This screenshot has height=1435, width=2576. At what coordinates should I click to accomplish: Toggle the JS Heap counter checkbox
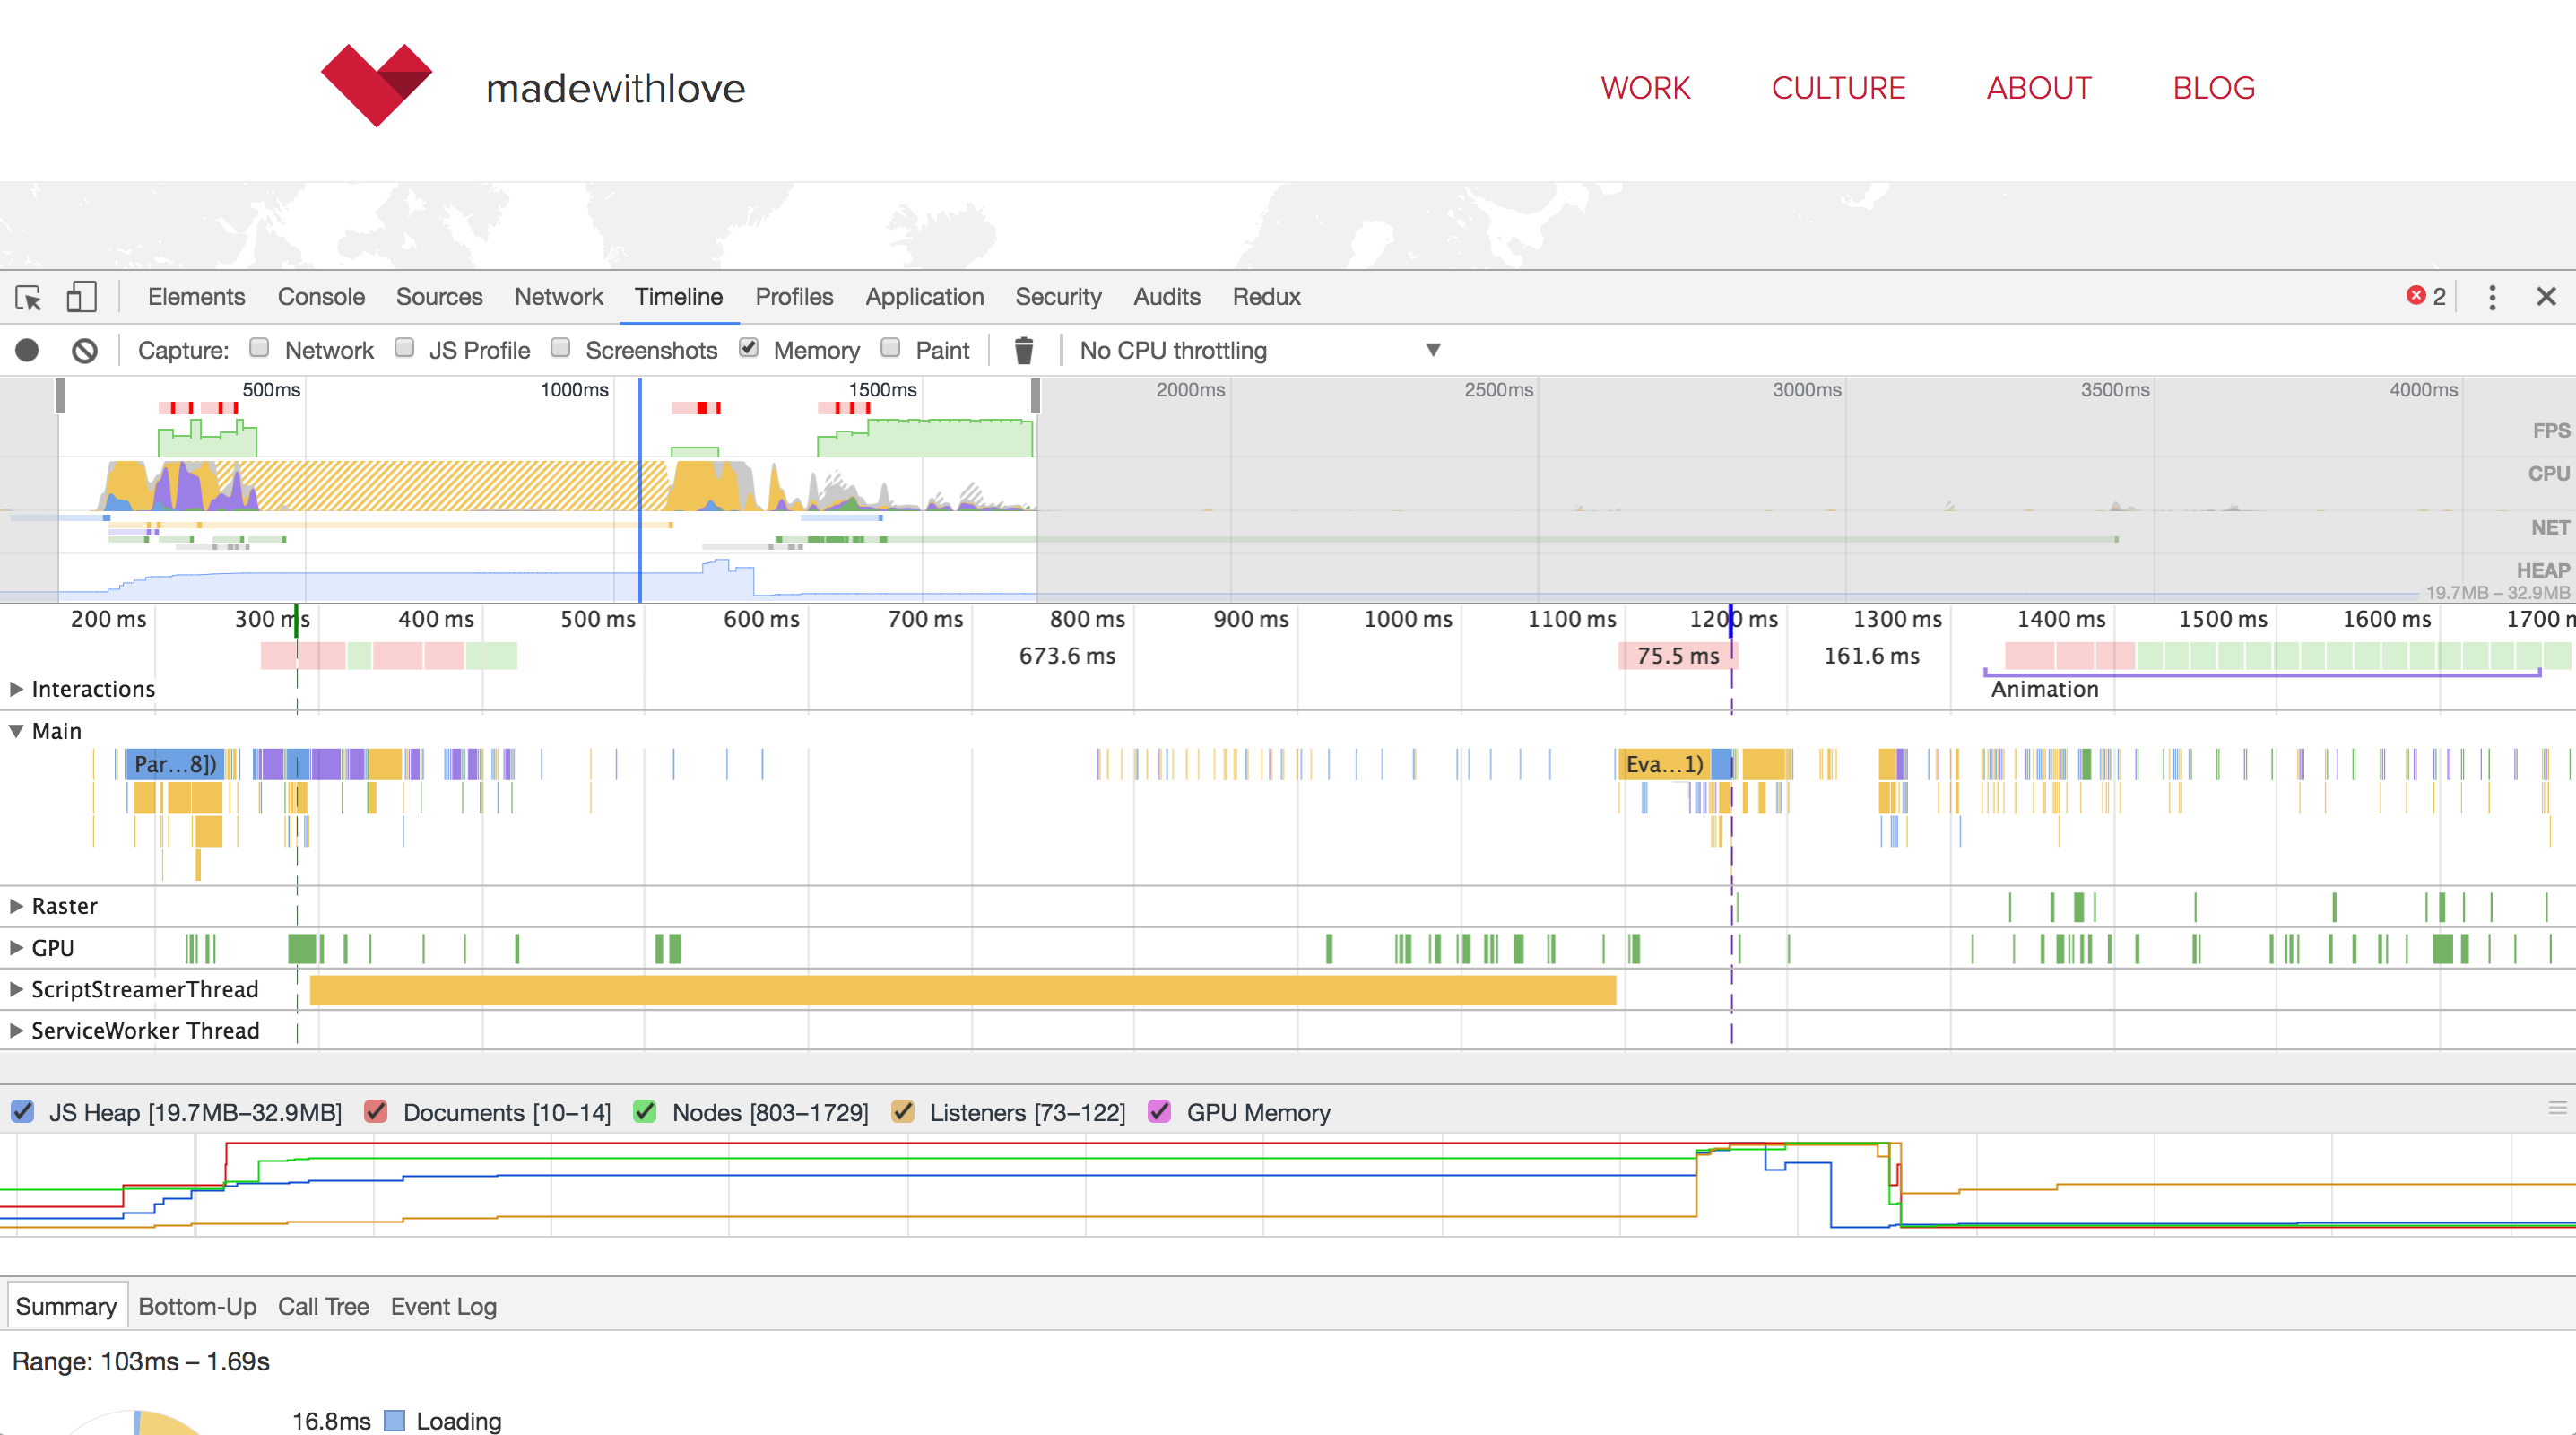point(23,1112)
